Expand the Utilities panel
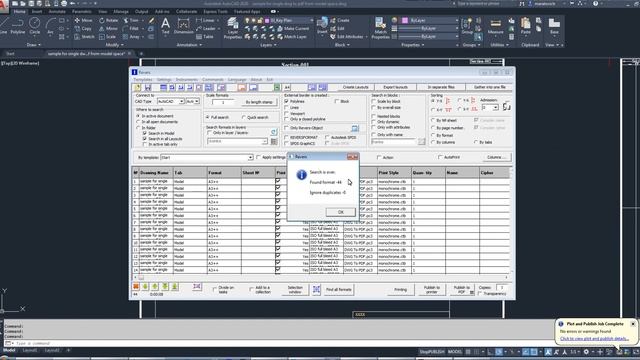 pyautogui.click(x=499, y=45)
